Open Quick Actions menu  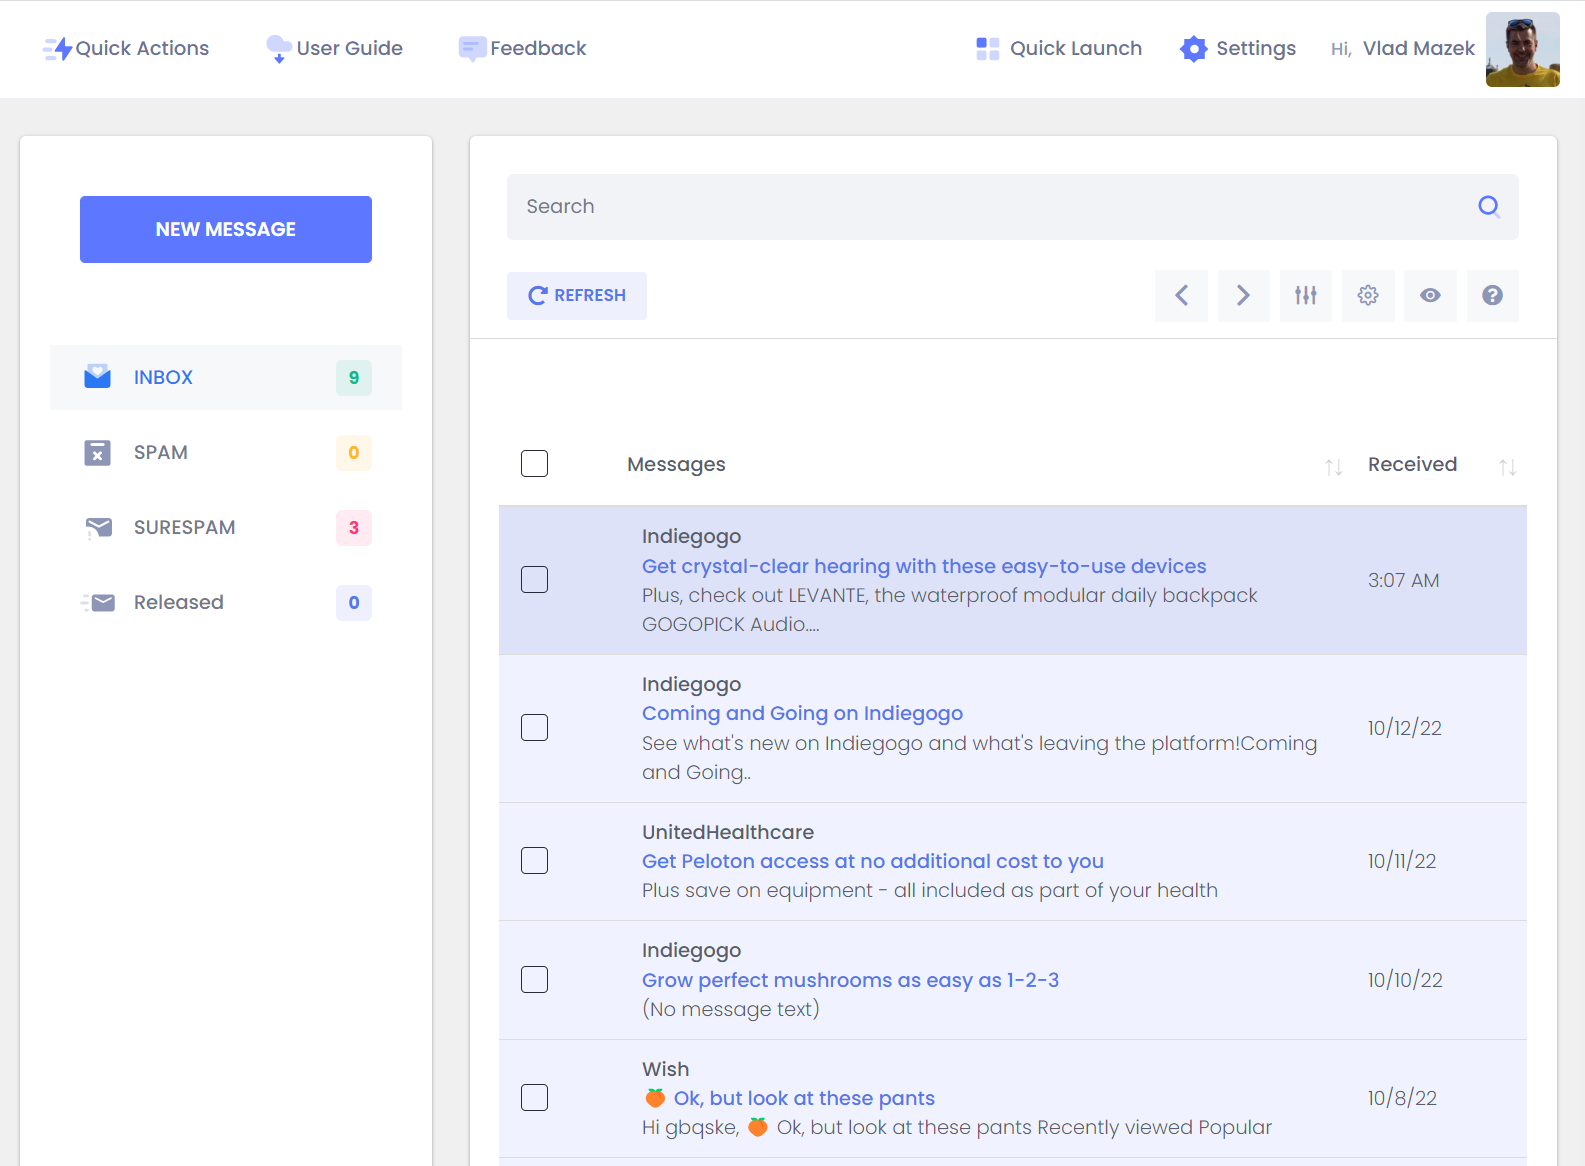126,48
